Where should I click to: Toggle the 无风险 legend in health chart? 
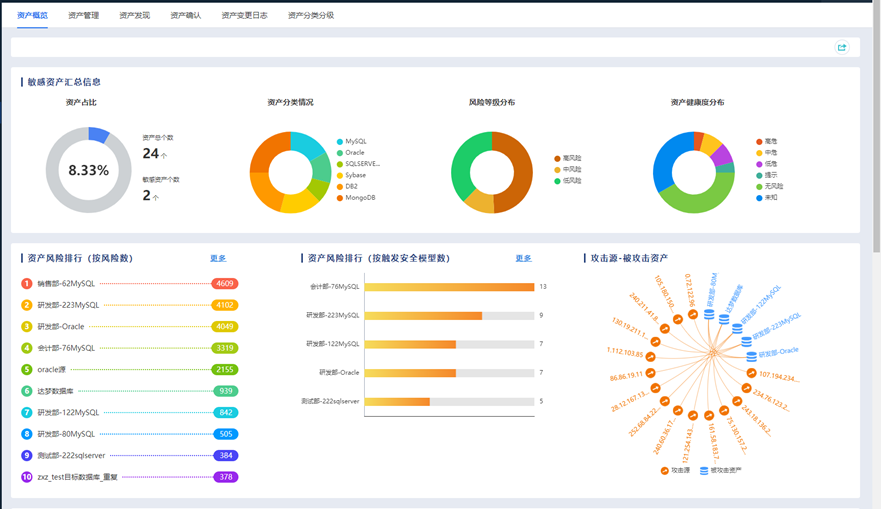(771, 186)
